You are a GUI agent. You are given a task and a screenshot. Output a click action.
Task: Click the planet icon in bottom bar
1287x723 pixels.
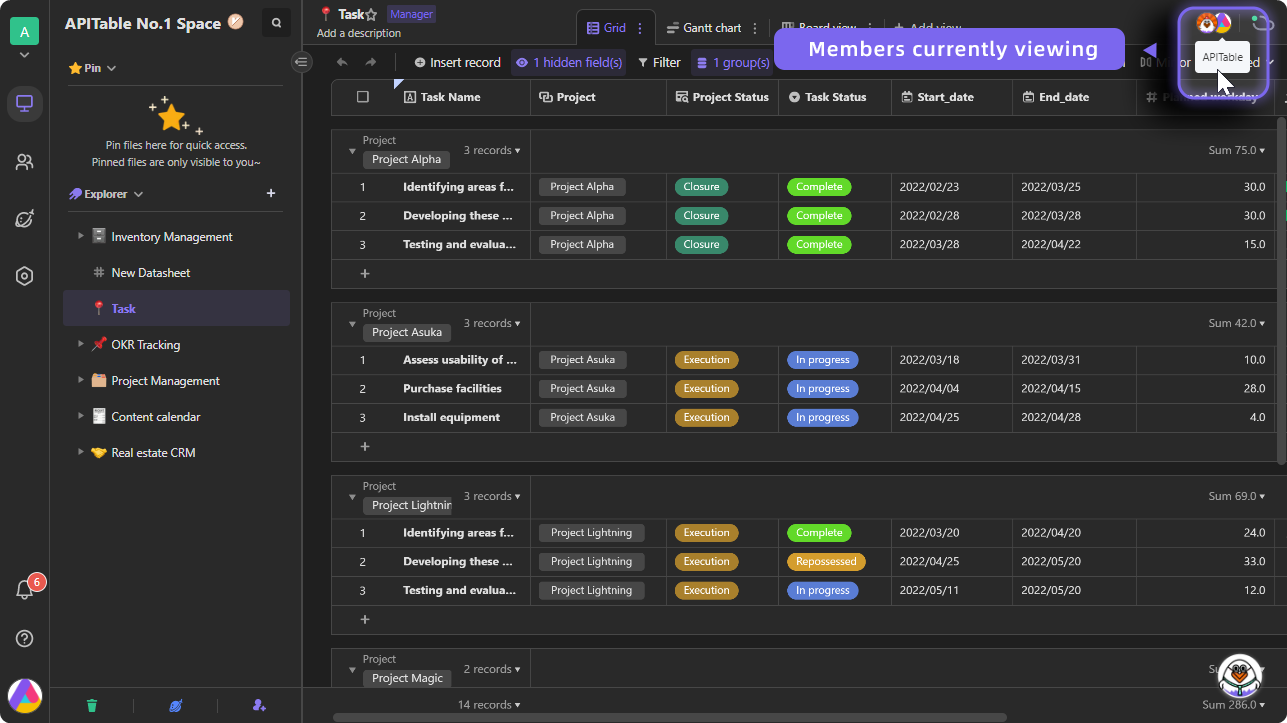click(x=176, y=705)
